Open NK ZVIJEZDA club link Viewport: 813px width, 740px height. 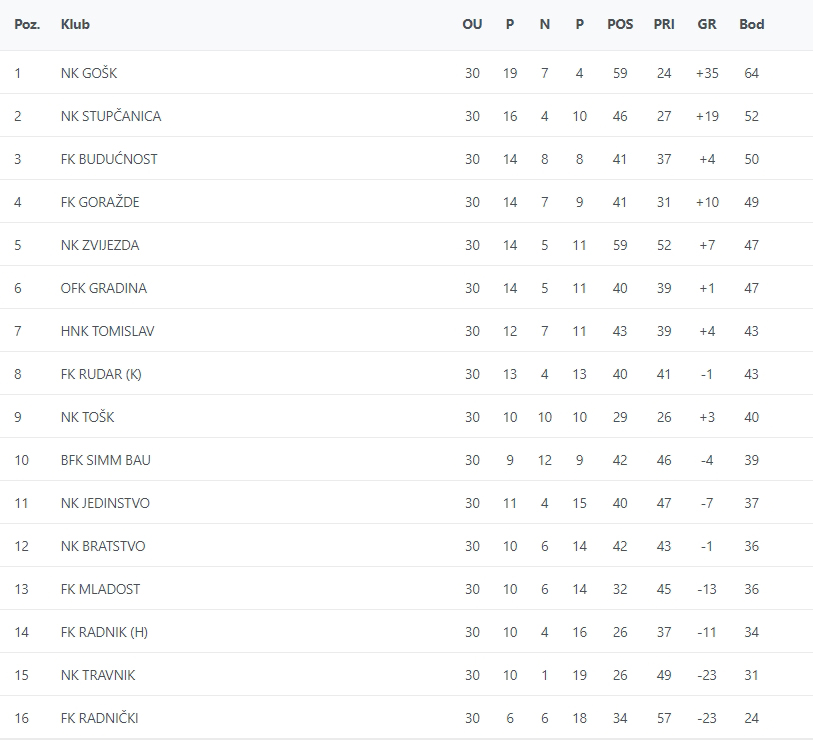point(100,245)
